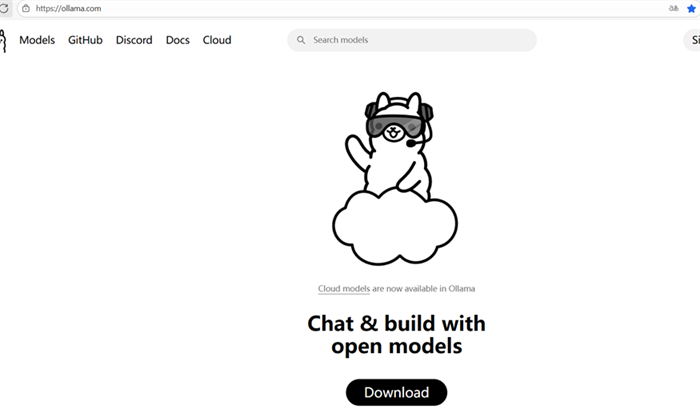Viewport: 700px width, 407px height.
Task: Click the Ollama llama logo in navbar
Action: pos(2,40)
